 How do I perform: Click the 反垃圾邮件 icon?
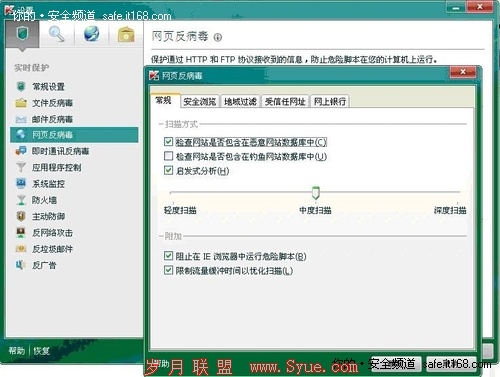pos(21,249)
